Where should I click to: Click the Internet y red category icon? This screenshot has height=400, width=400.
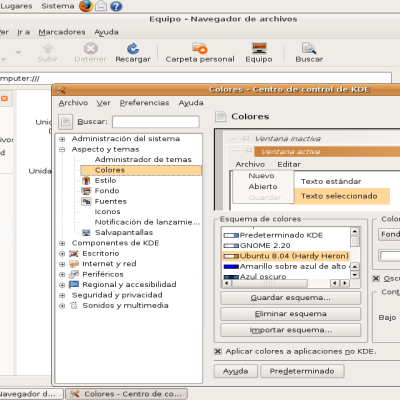[74, 264]
